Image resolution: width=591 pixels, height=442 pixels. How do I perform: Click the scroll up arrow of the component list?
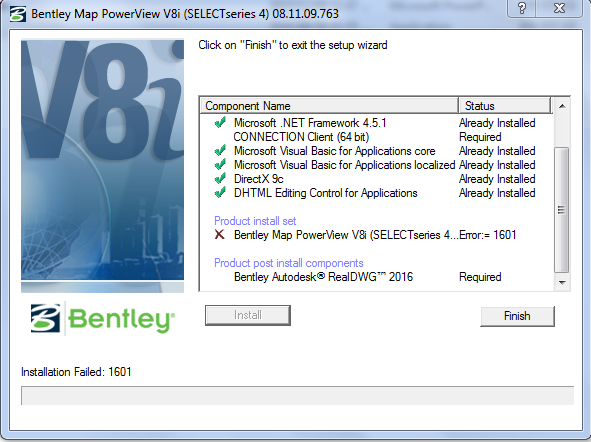pos(562,106)
